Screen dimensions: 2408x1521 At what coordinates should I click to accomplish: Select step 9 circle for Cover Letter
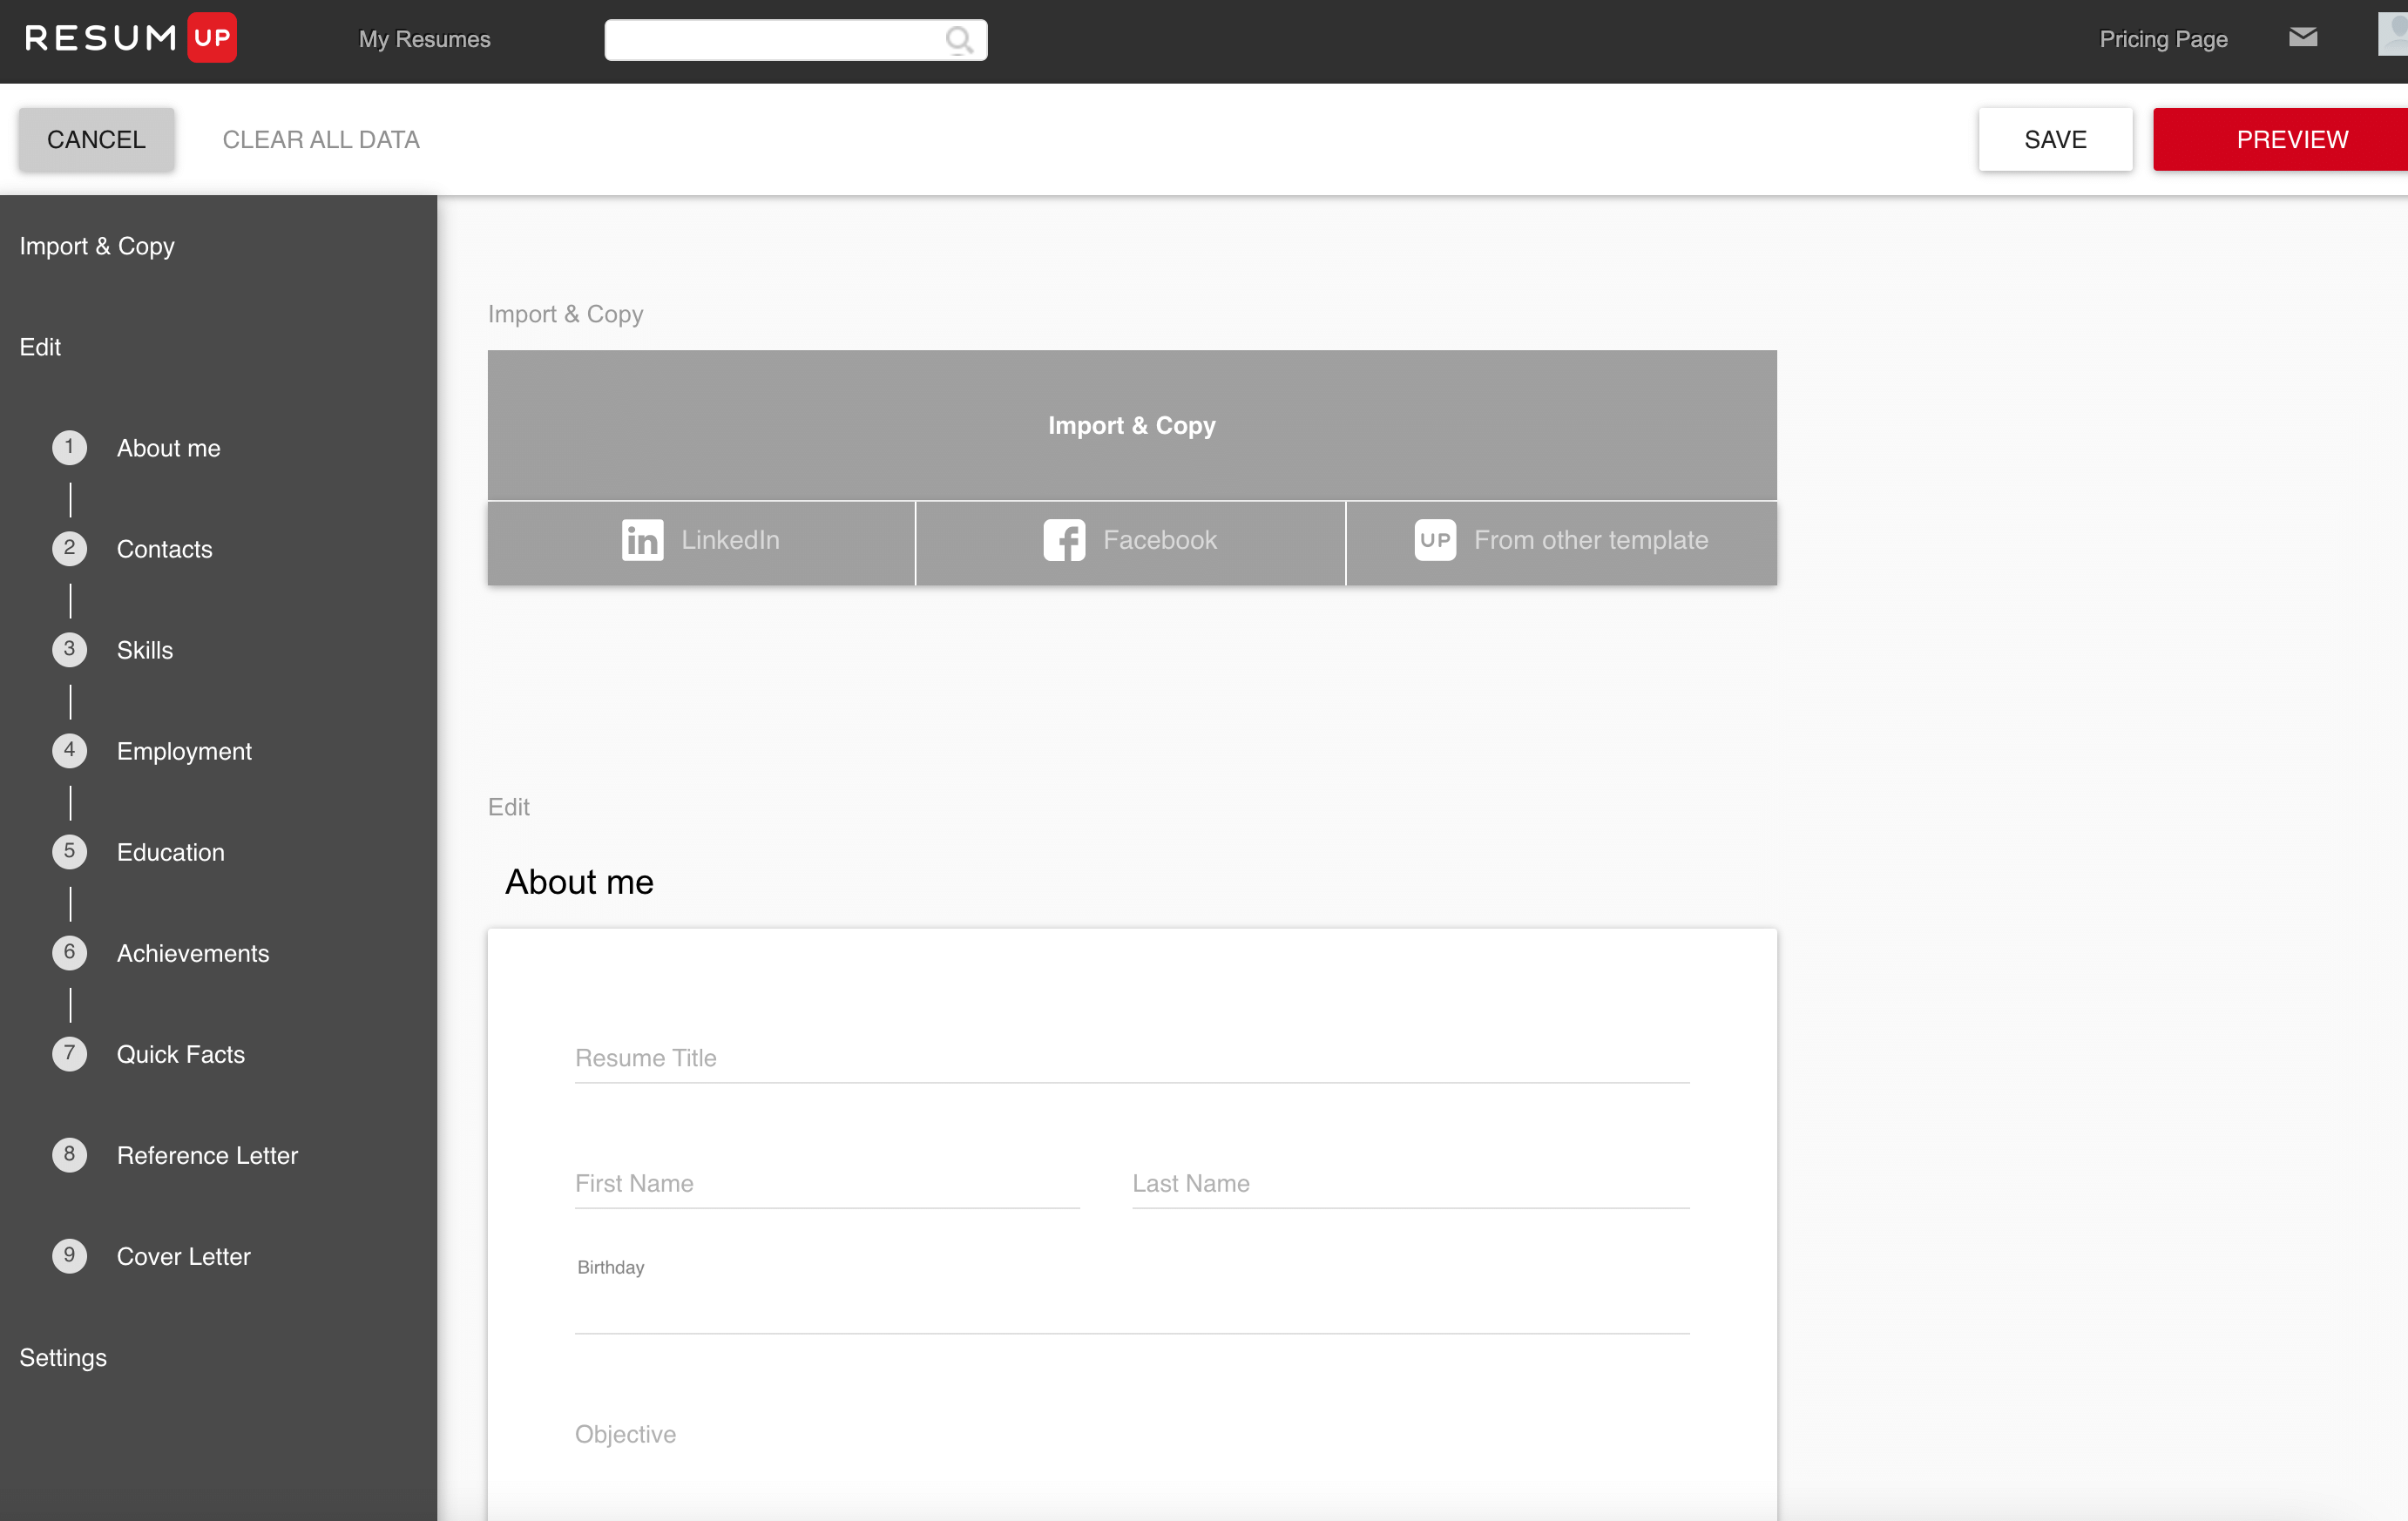click(69, 1255)
